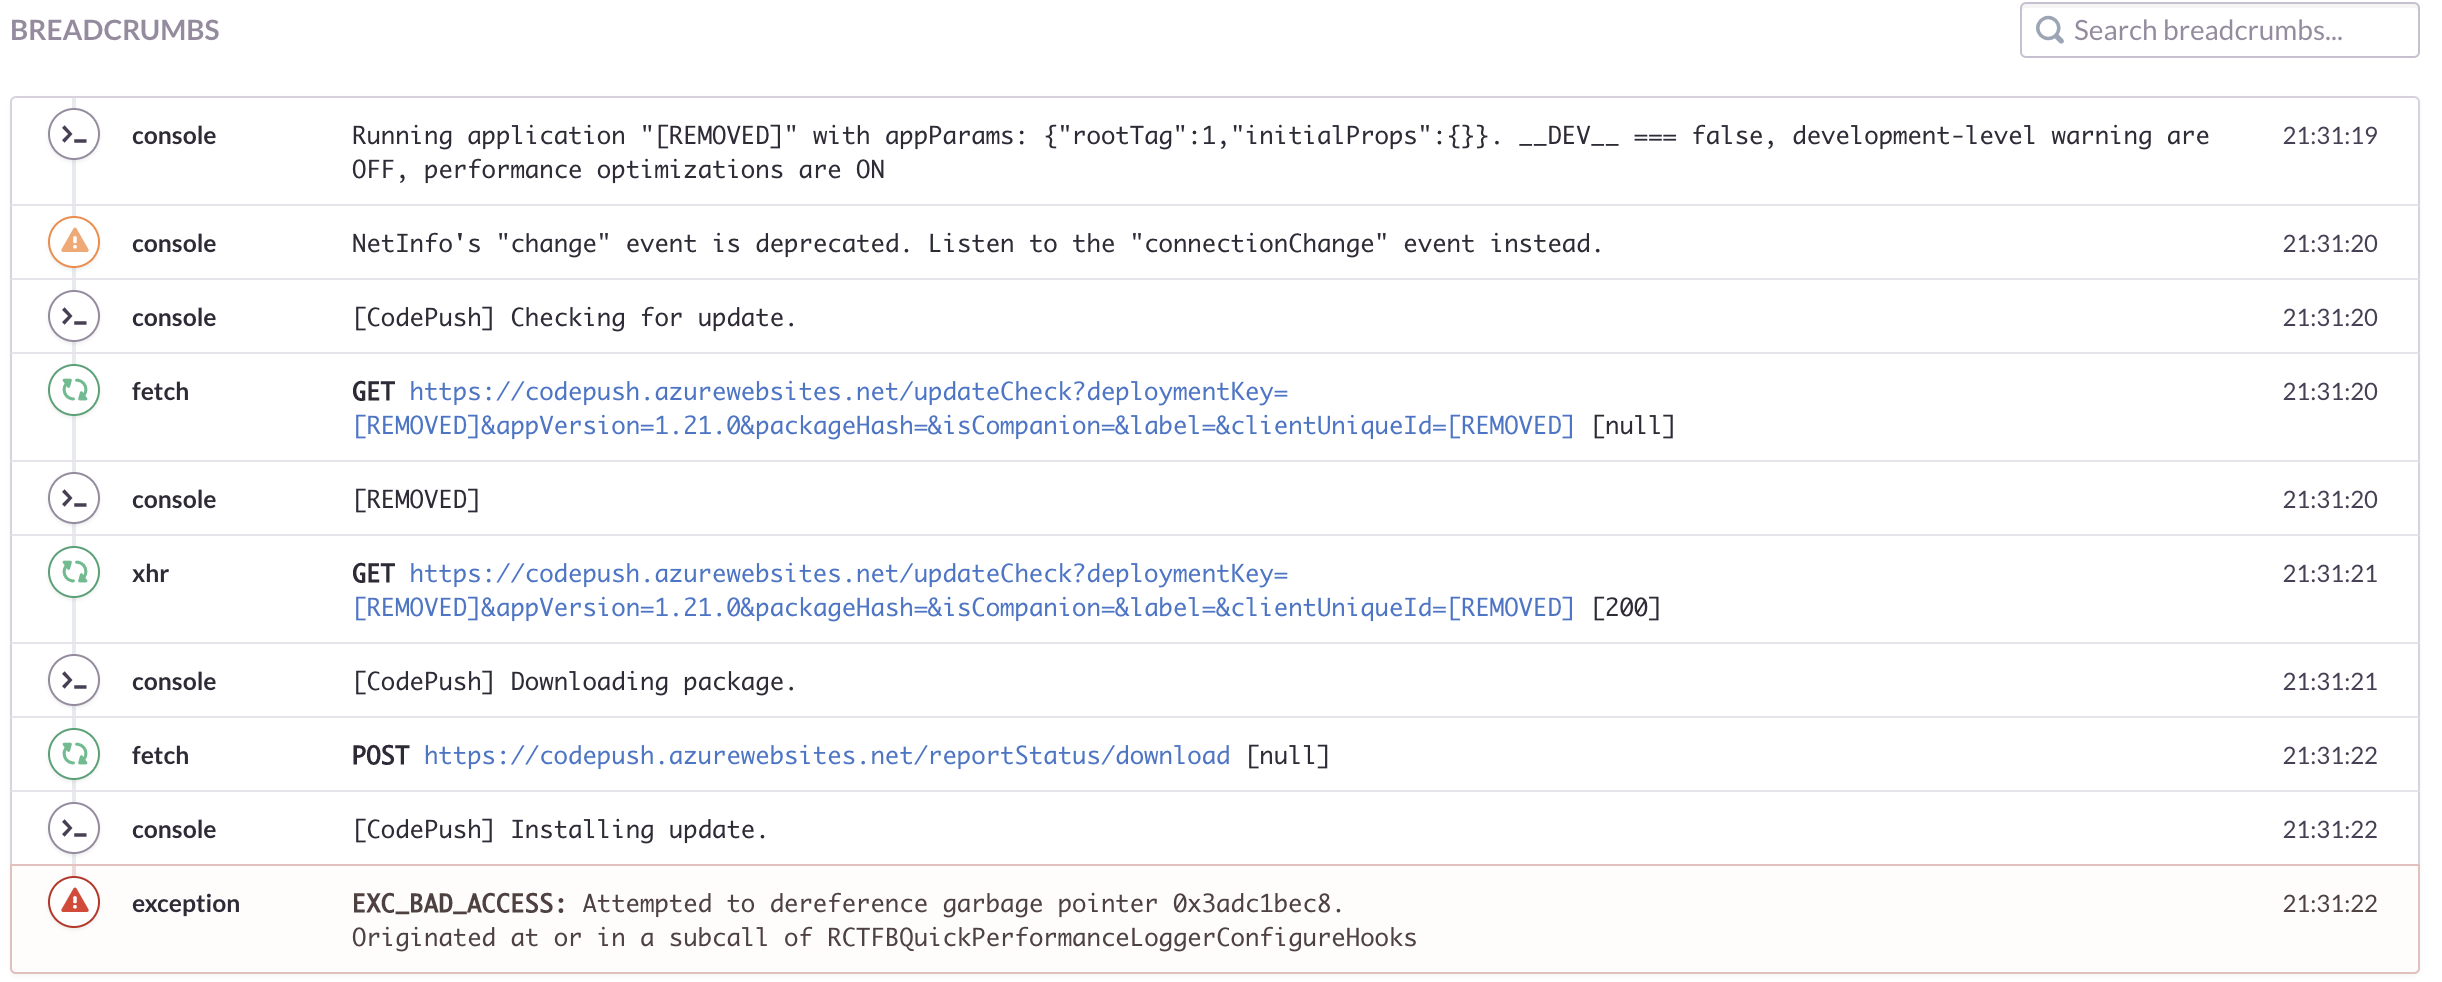Click inside the Search breadcrumbs field

pos(2230,30)
